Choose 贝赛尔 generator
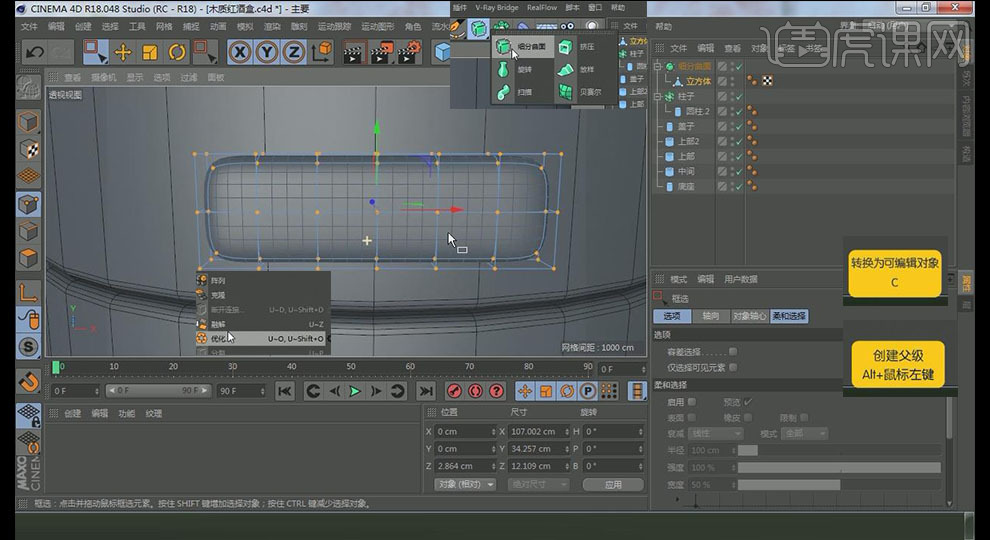The image size is (990, 540). point(579,92)
